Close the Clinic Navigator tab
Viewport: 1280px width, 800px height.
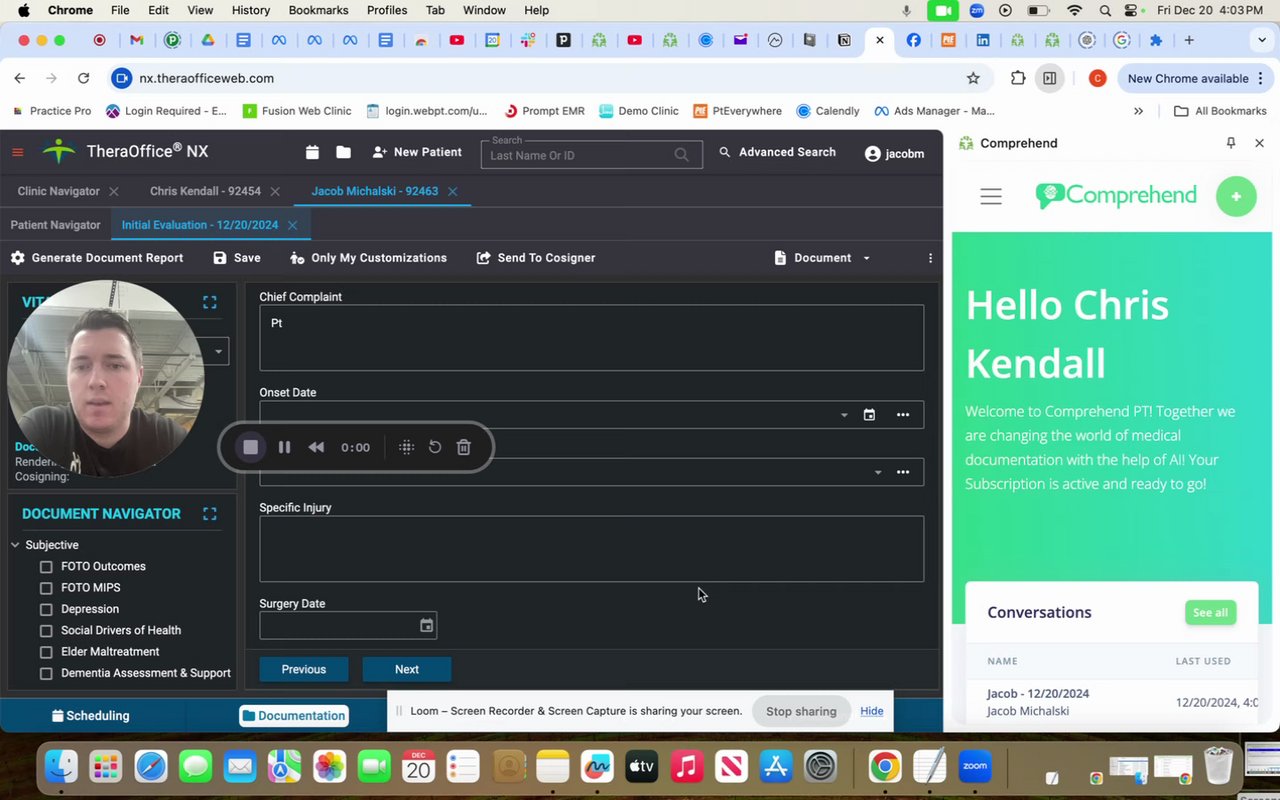113,191
